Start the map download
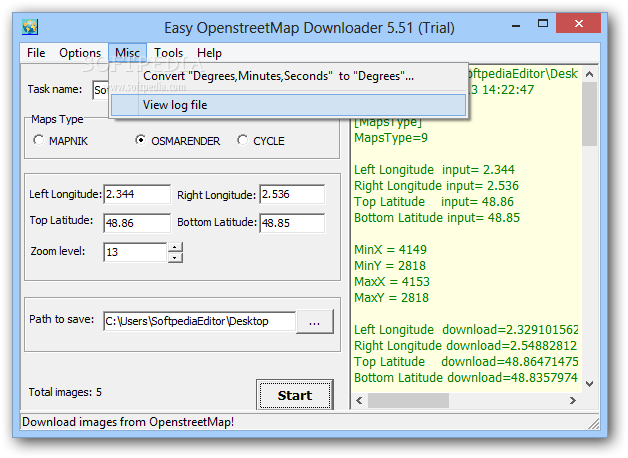This screenshot has width=628, height=458. click(295, 395)
